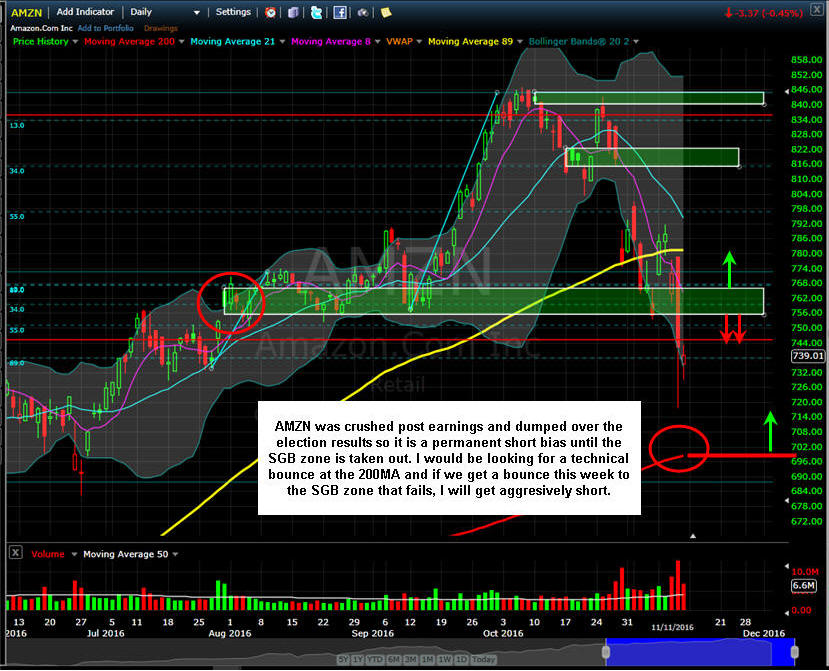
Task: Click the 739.01 current price tag
Action: [808, 356]
